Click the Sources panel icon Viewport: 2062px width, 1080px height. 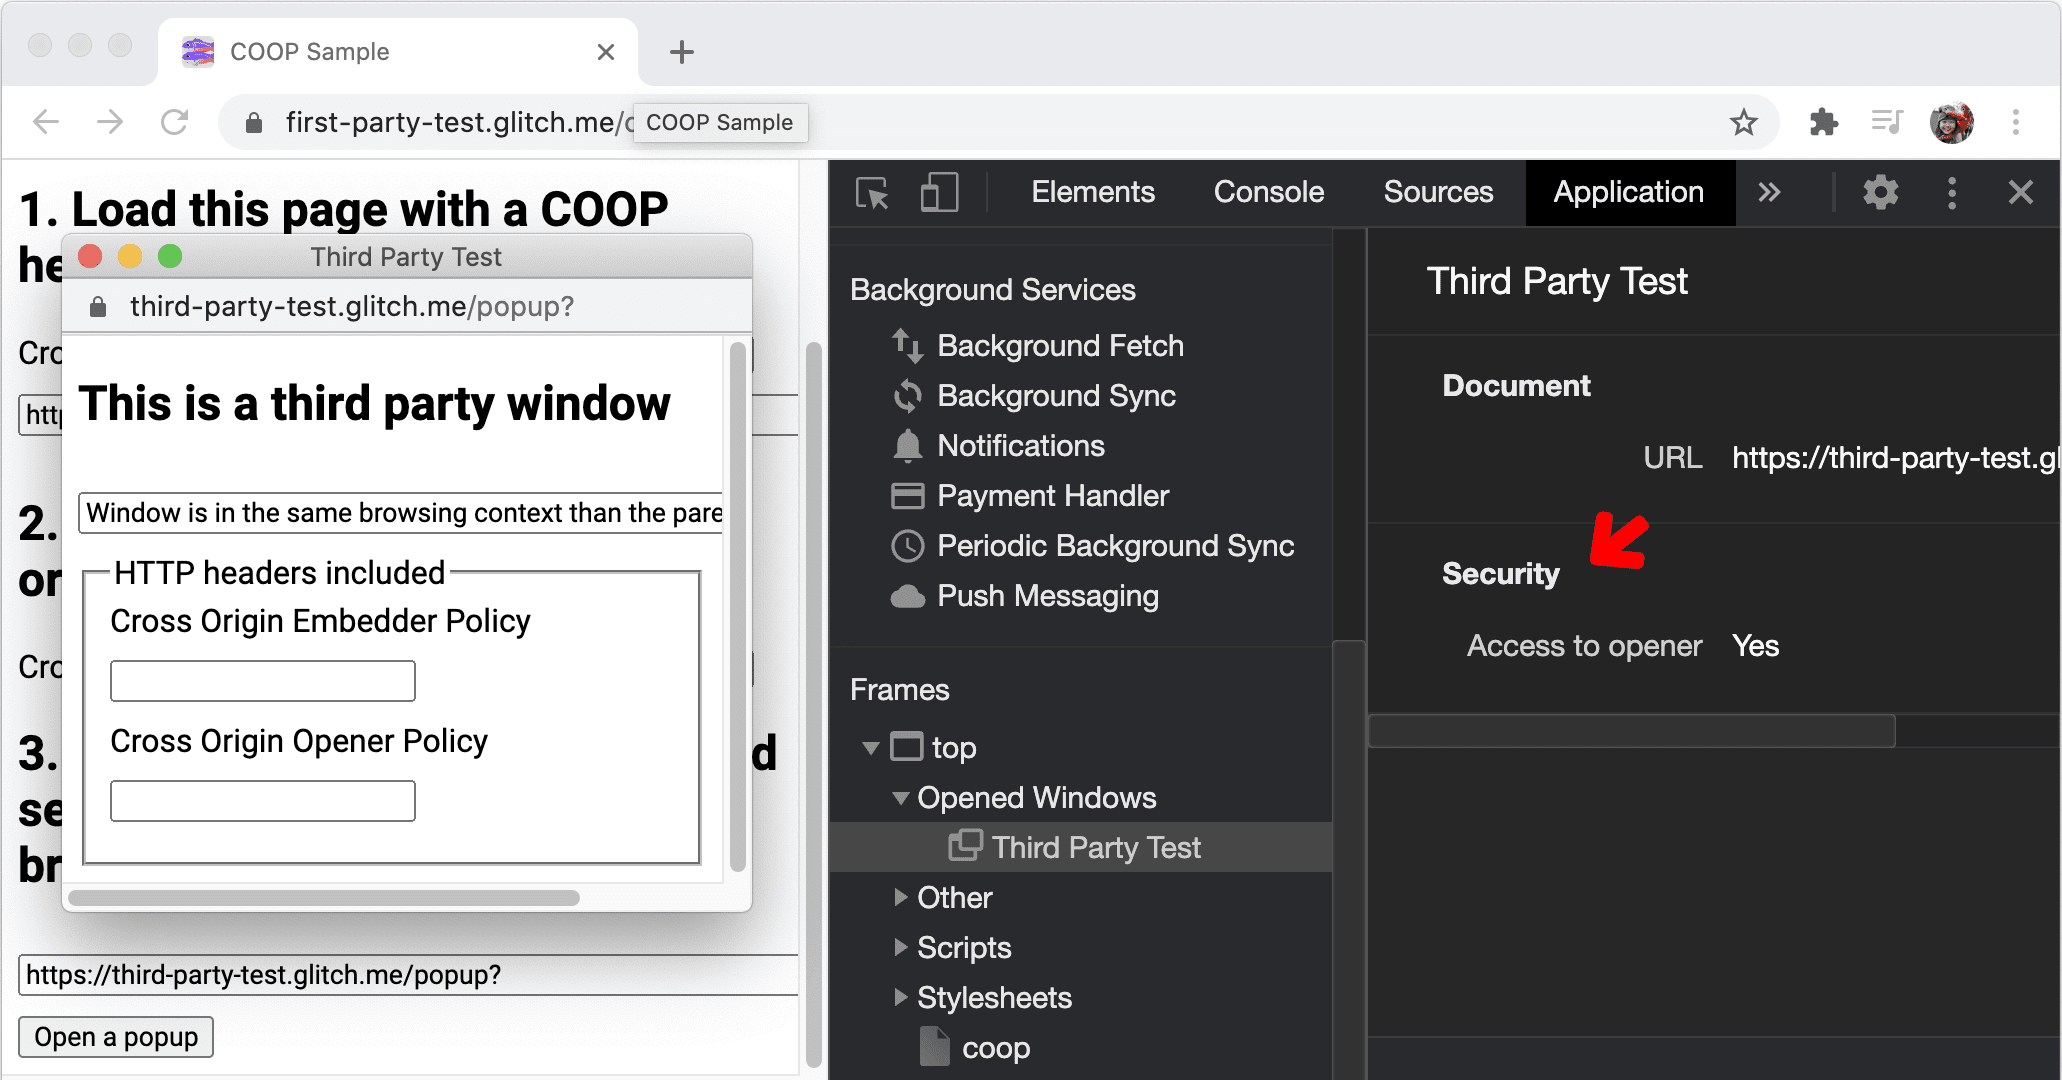coord(1439,190)
